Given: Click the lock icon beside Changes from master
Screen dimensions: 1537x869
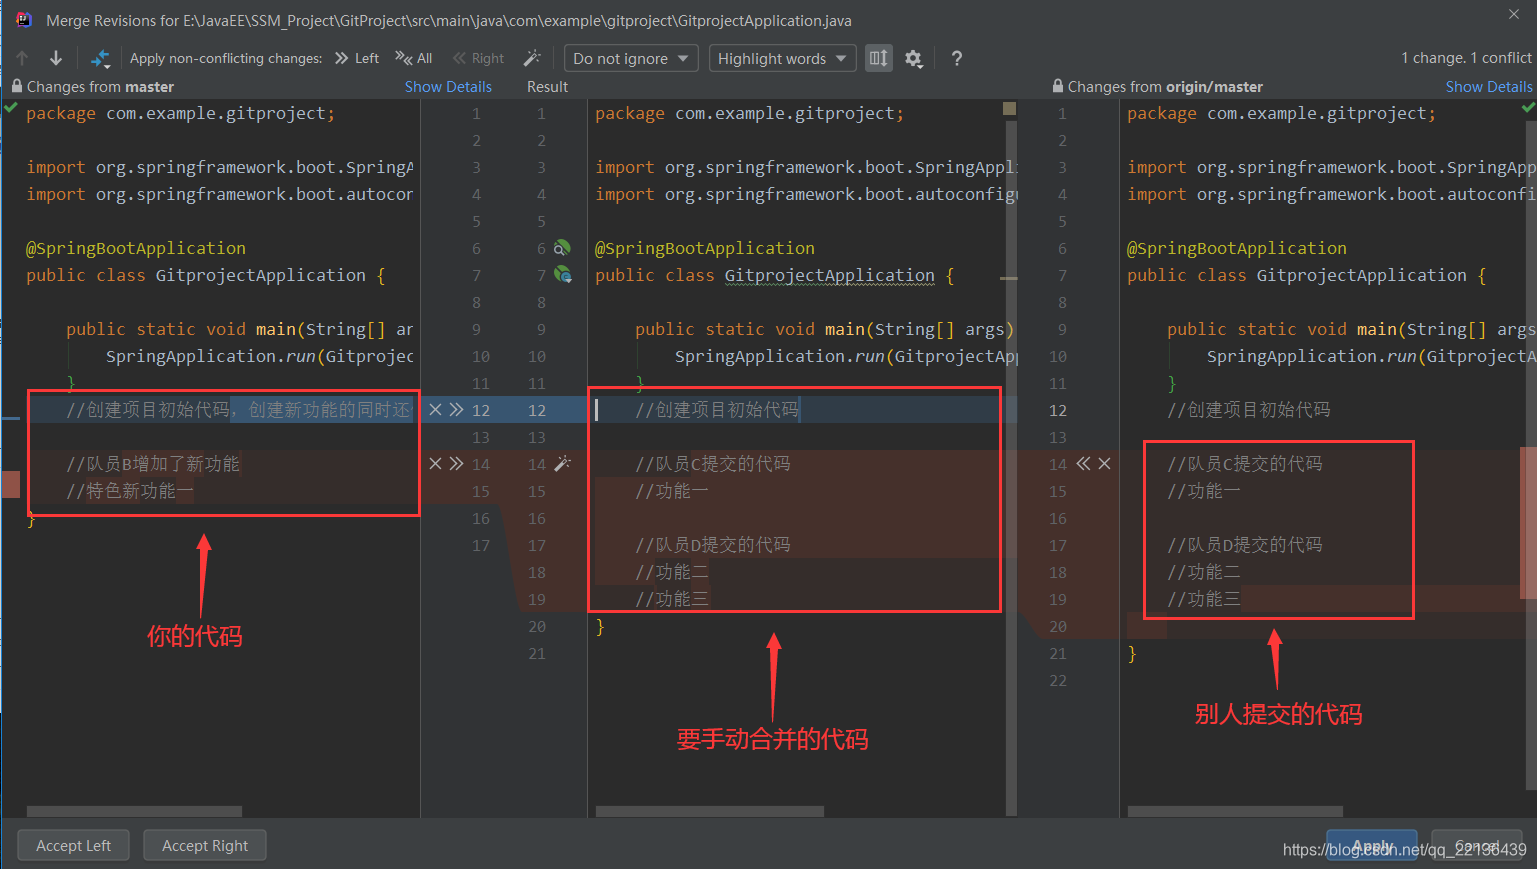Looking at the screenshot, I should pos(16,86).
